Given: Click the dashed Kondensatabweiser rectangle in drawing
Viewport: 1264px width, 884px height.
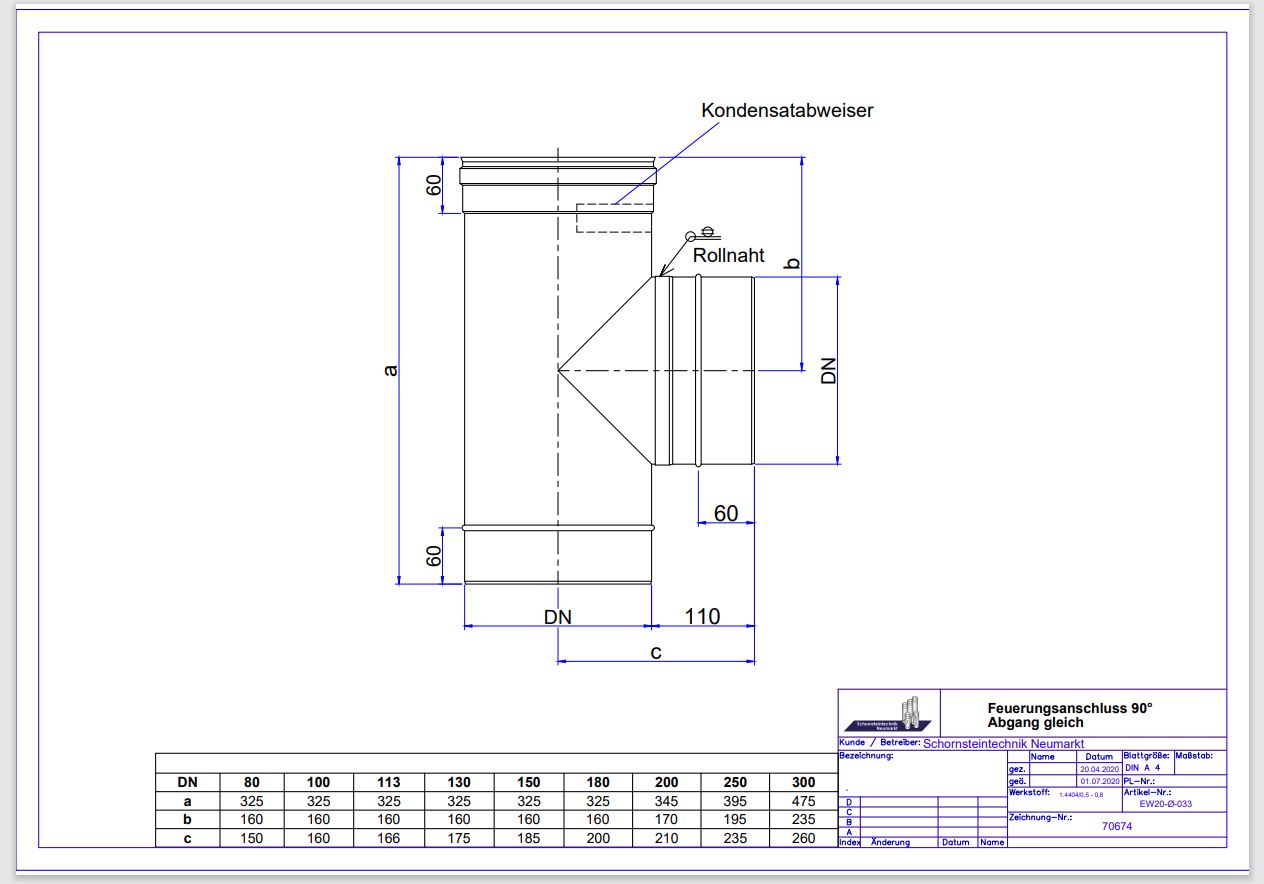Looking at the screenshot, I should click(x=614, y=218).
